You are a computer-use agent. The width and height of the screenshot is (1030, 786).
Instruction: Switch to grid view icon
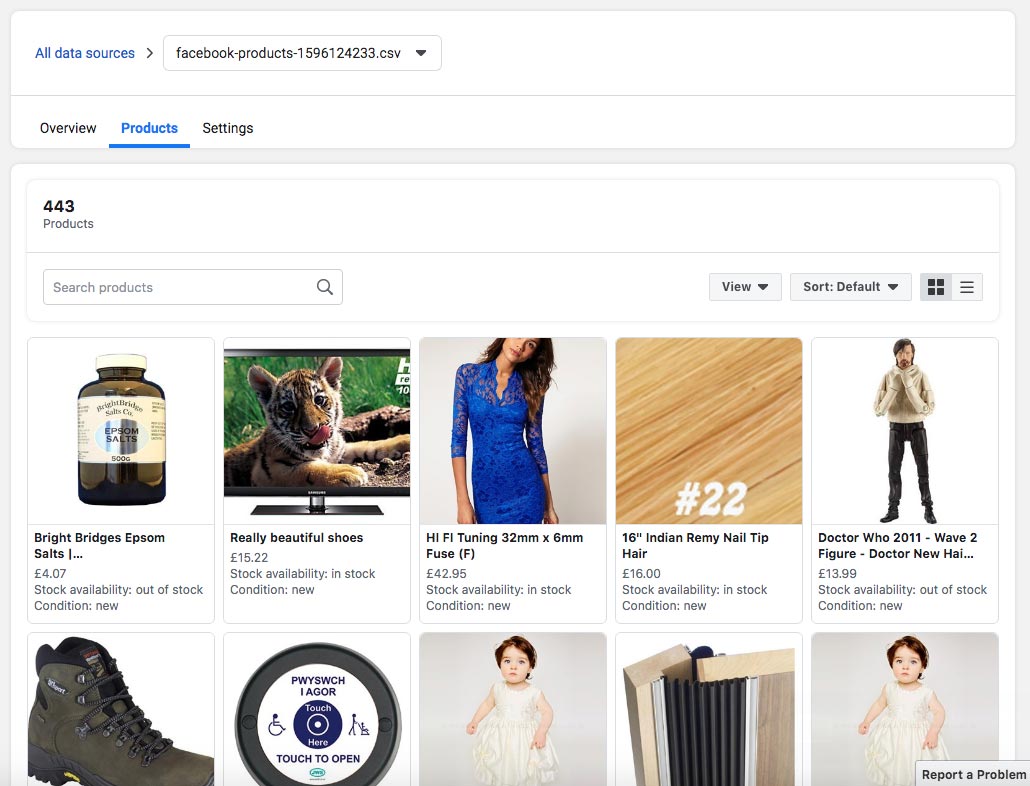click(935, 287)
